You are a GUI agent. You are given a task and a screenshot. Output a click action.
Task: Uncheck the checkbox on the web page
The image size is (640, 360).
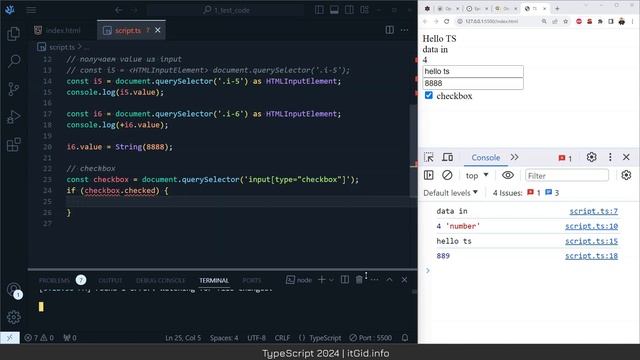point(429,96)
